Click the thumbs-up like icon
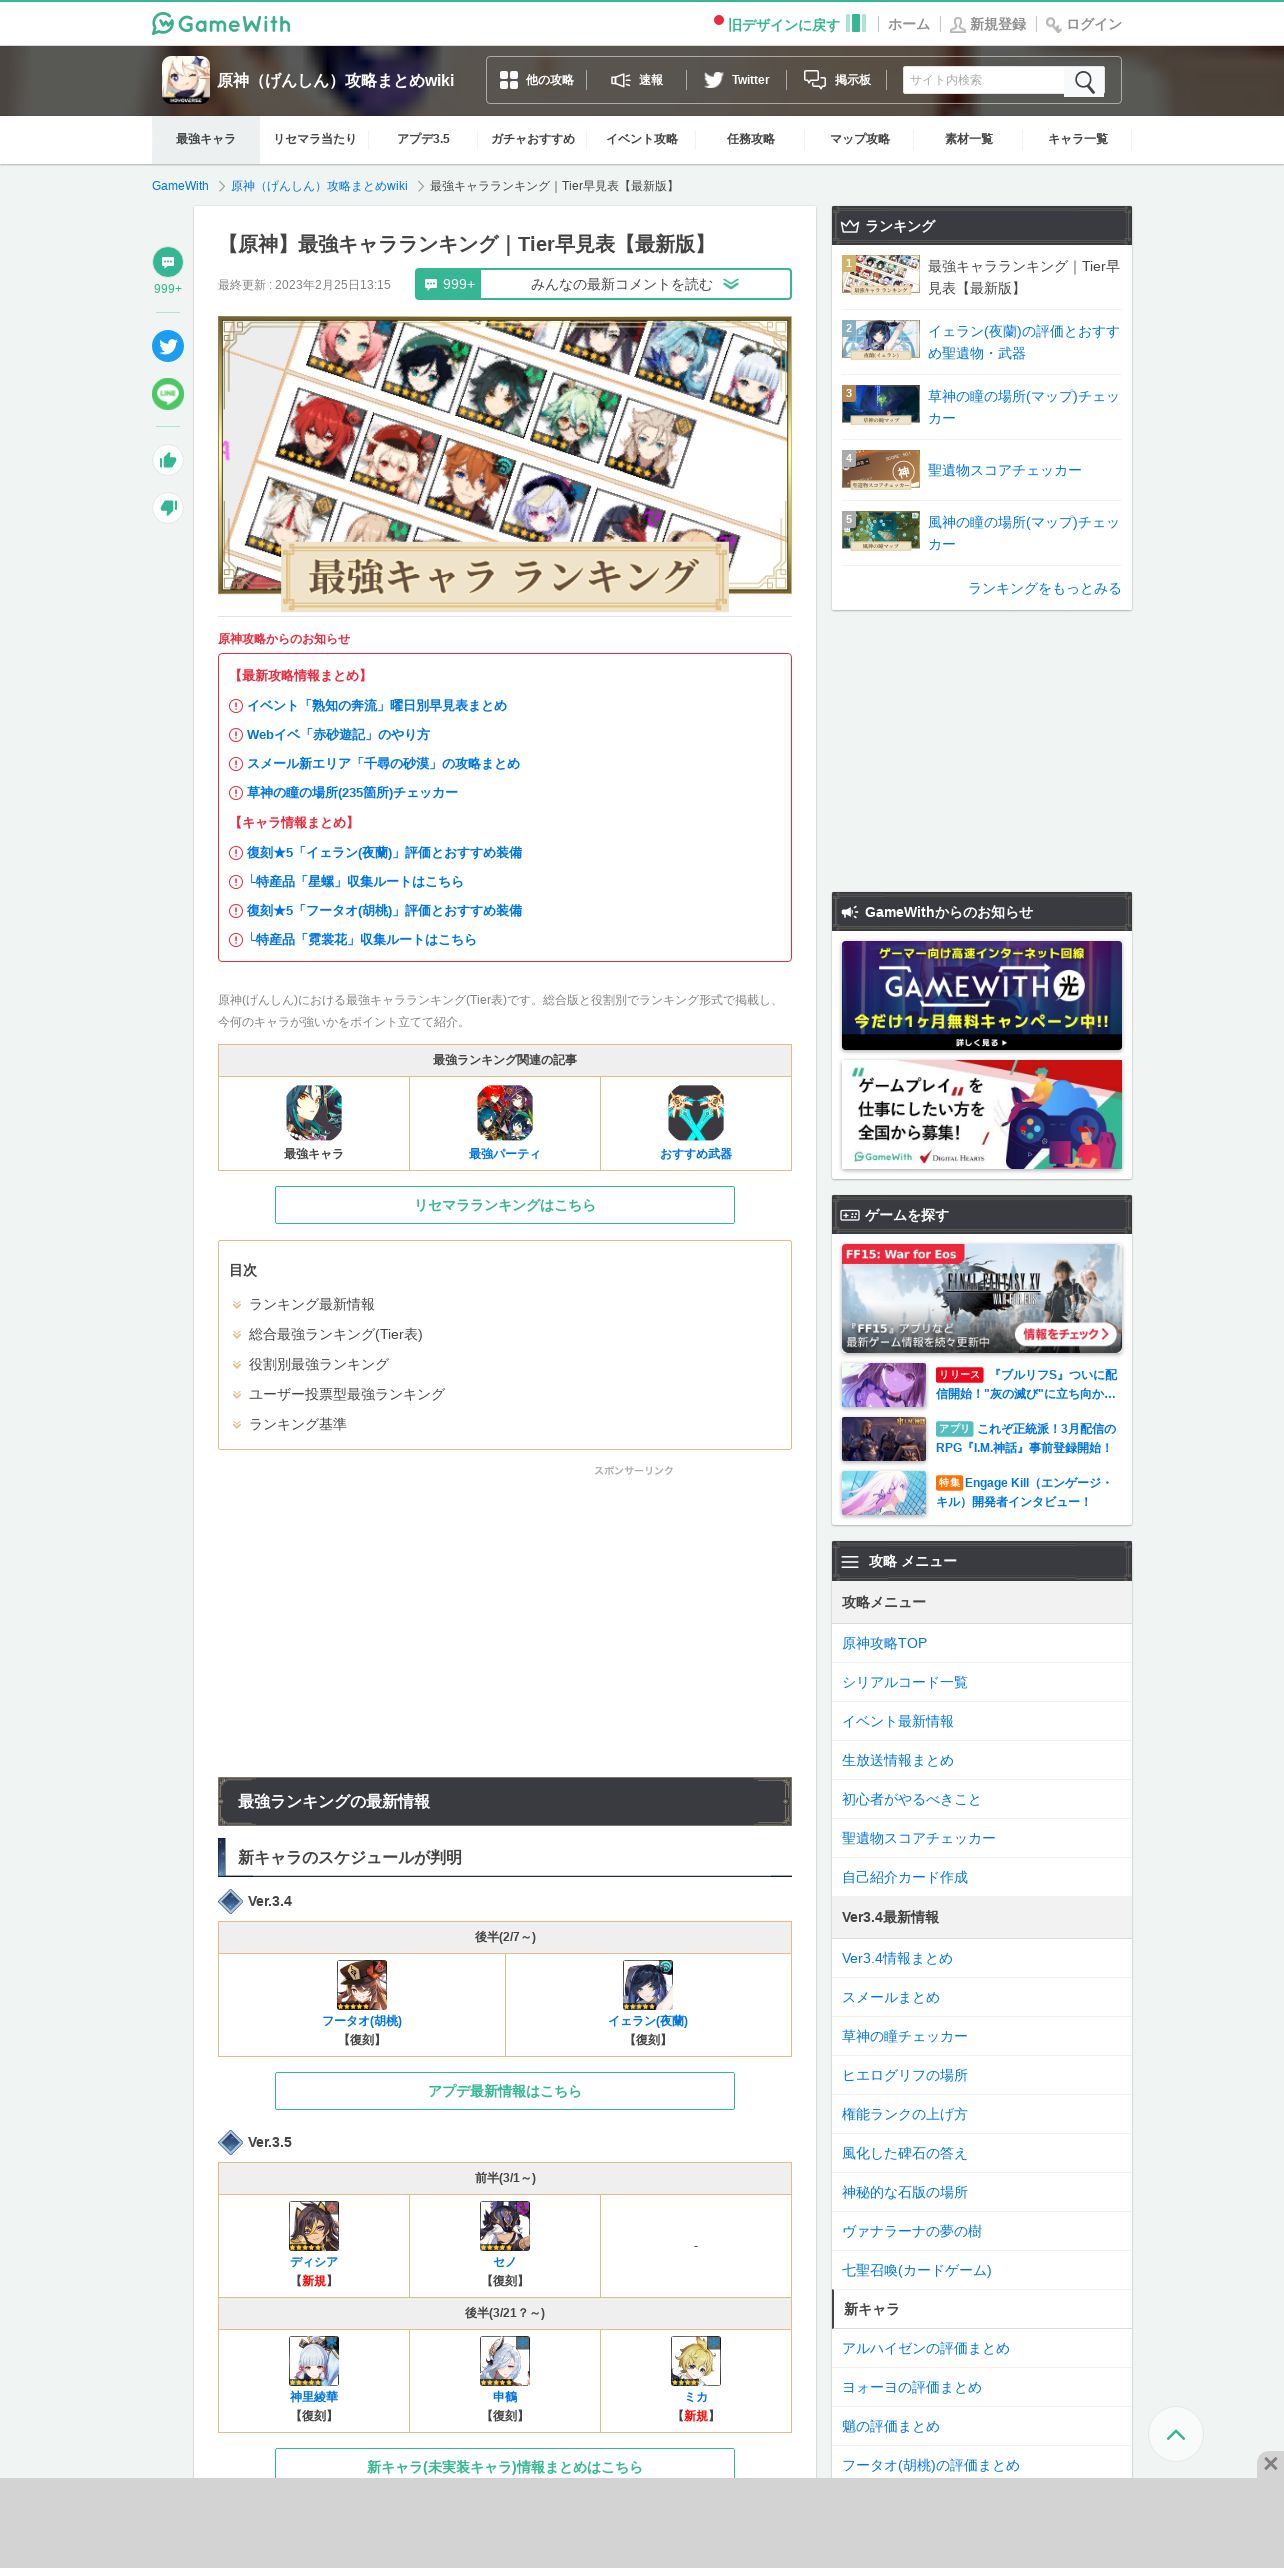 (168, 460)
